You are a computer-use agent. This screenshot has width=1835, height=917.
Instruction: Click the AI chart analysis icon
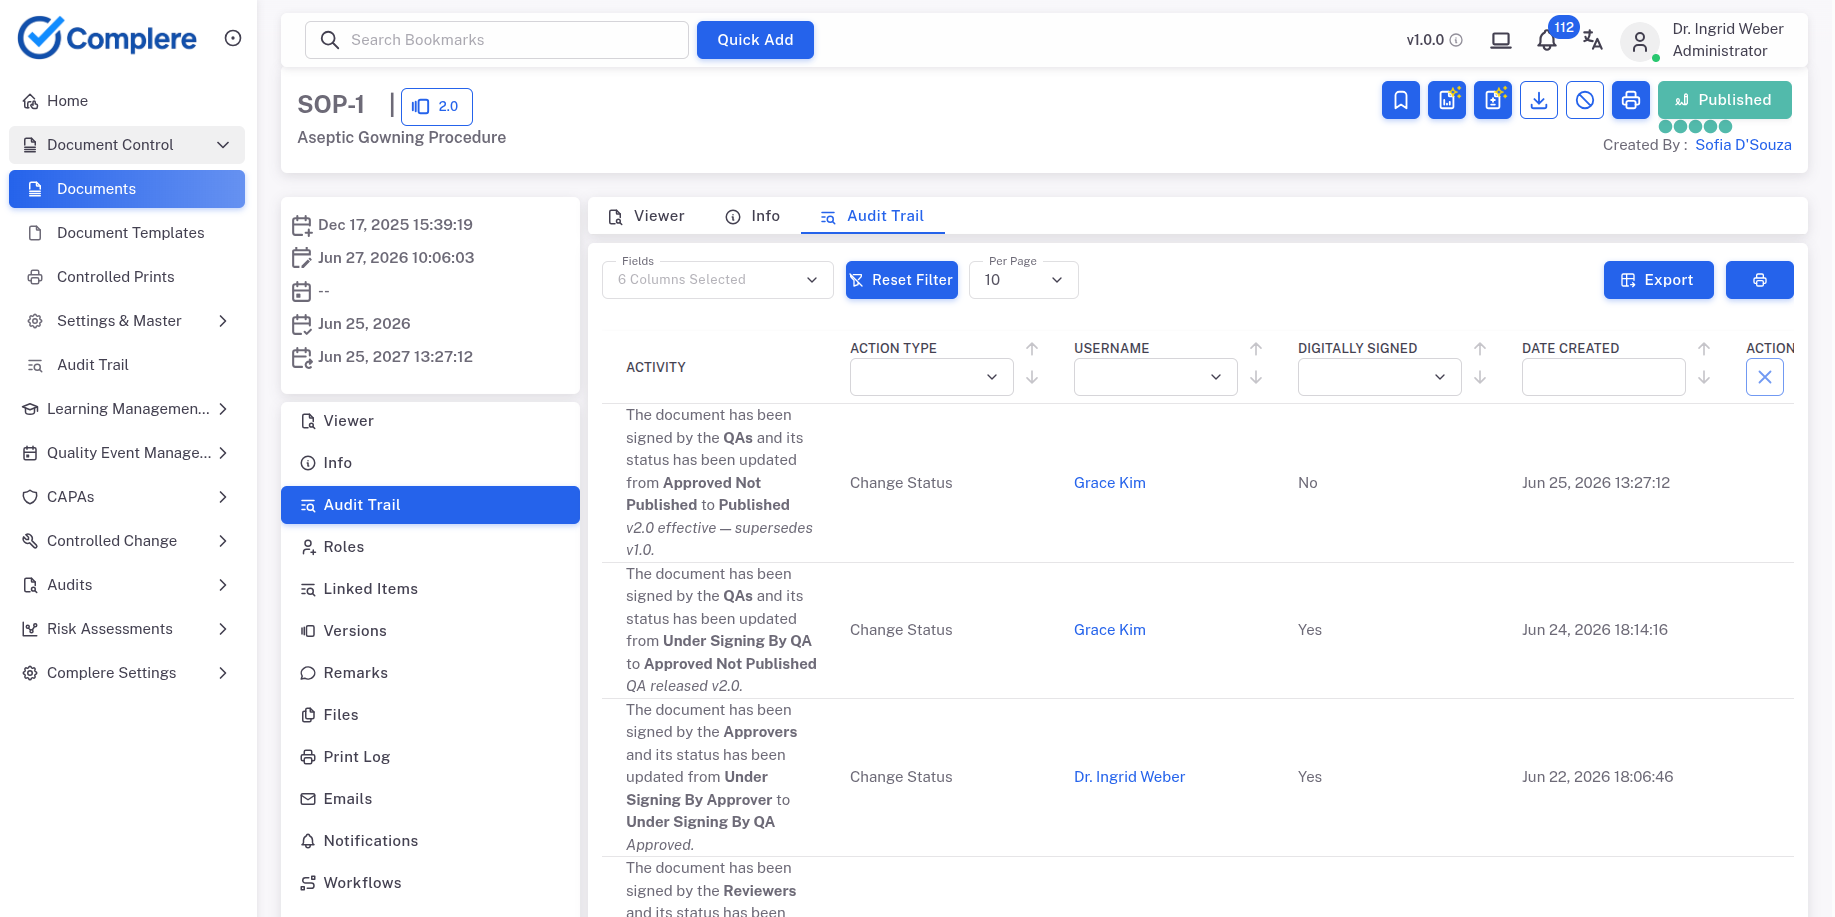pyautogui.click(x=1447, y=100)
